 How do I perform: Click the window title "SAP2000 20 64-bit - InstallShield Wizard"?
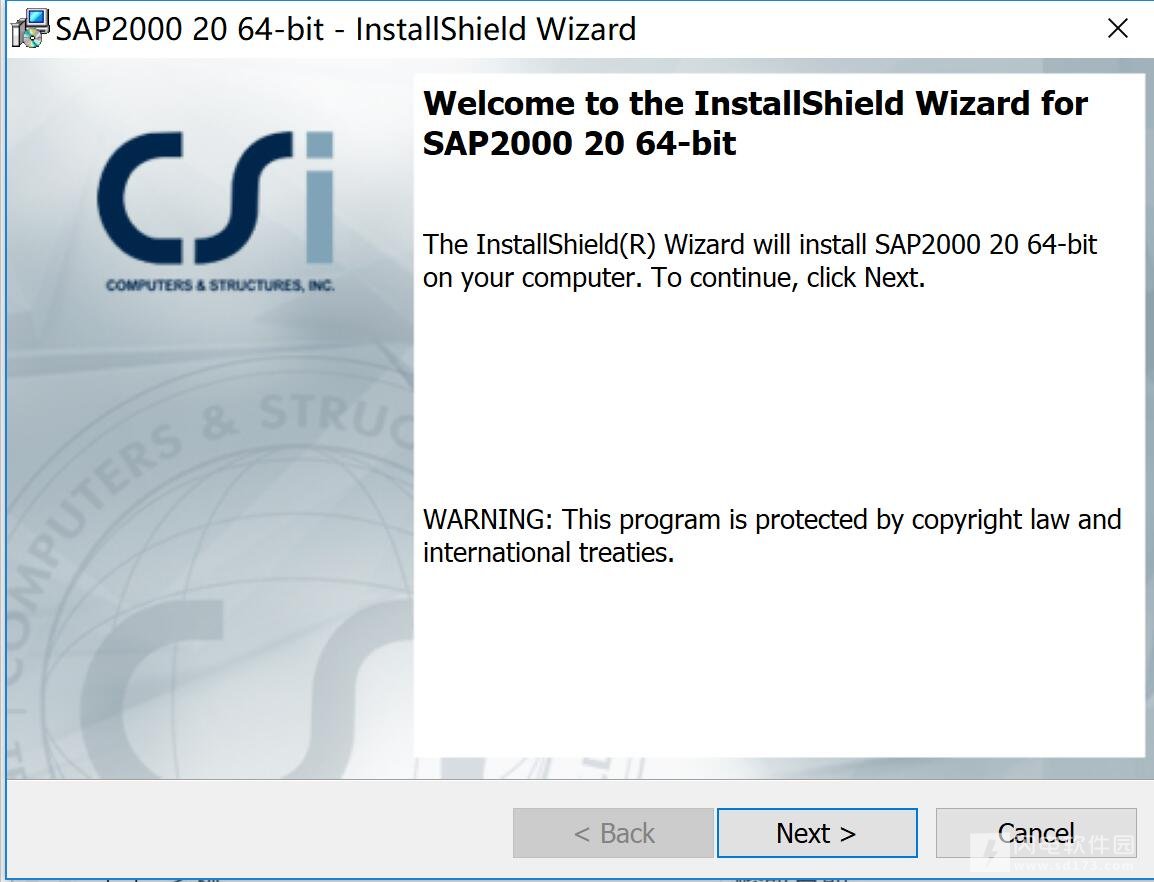point(346,29)
